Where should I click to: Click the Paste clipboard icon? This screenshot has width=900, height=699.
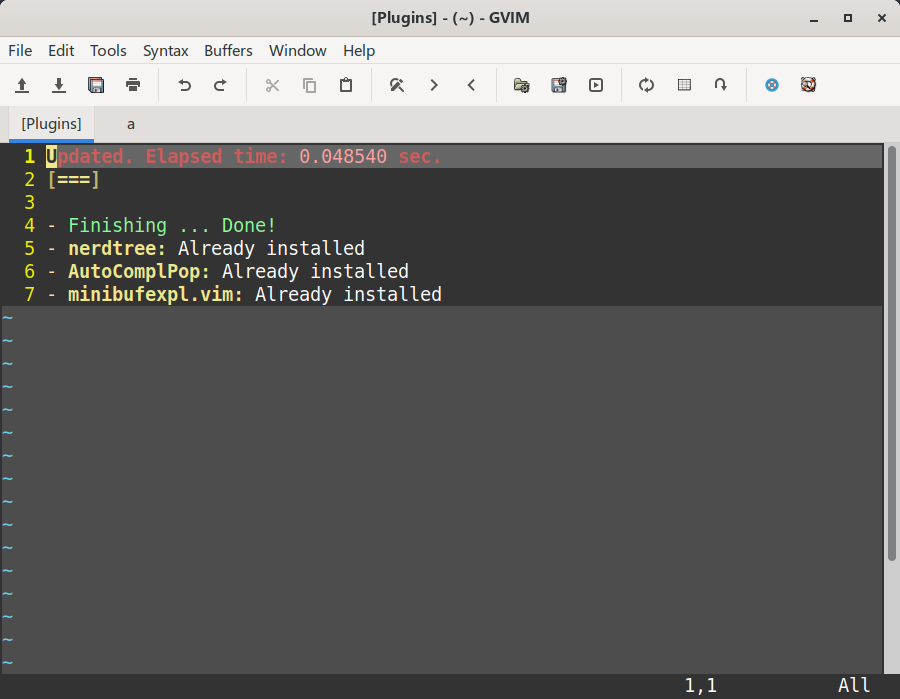[346, 86]
